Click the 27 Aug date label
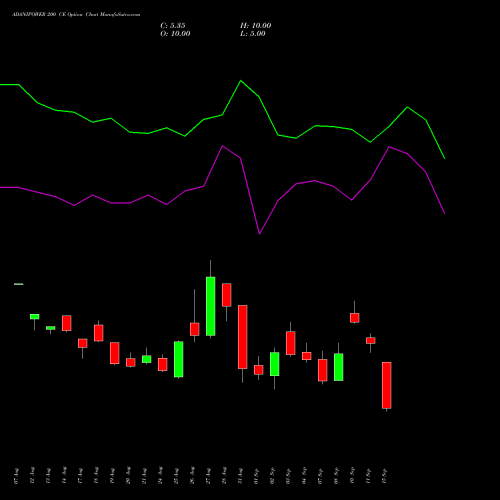500x500 pixels. pyautogui.click(x=208, y=476)
